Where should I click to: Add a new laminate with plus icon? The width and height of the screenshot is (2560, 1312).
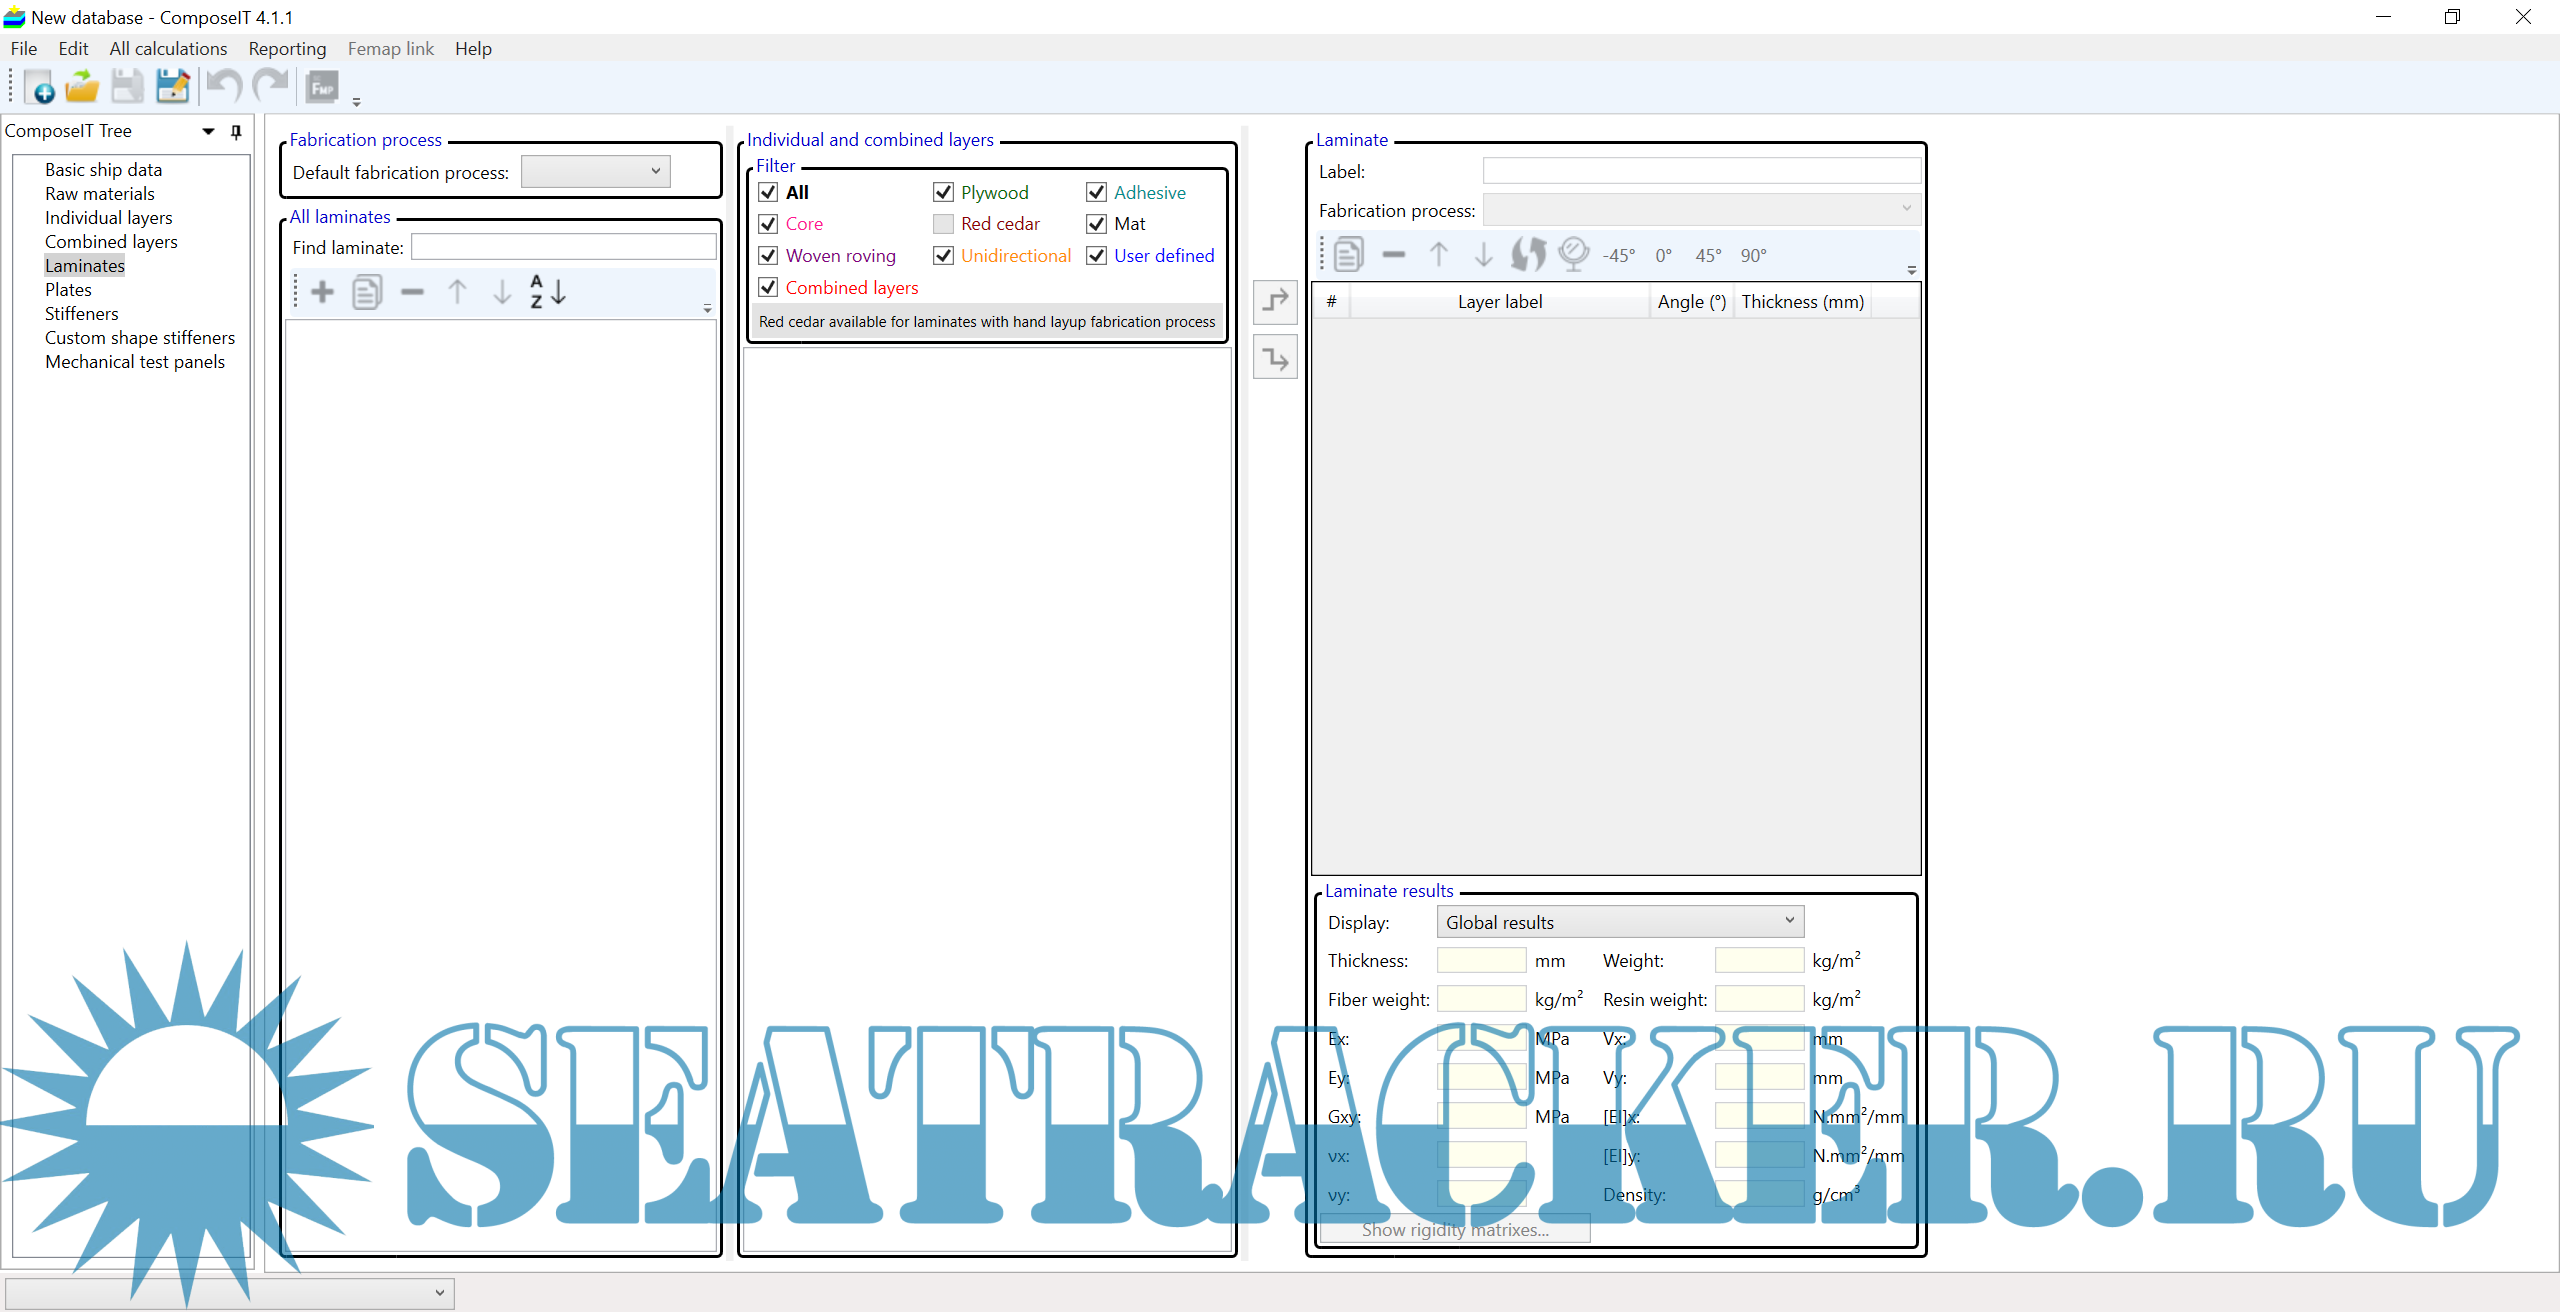tap(322, 292)
